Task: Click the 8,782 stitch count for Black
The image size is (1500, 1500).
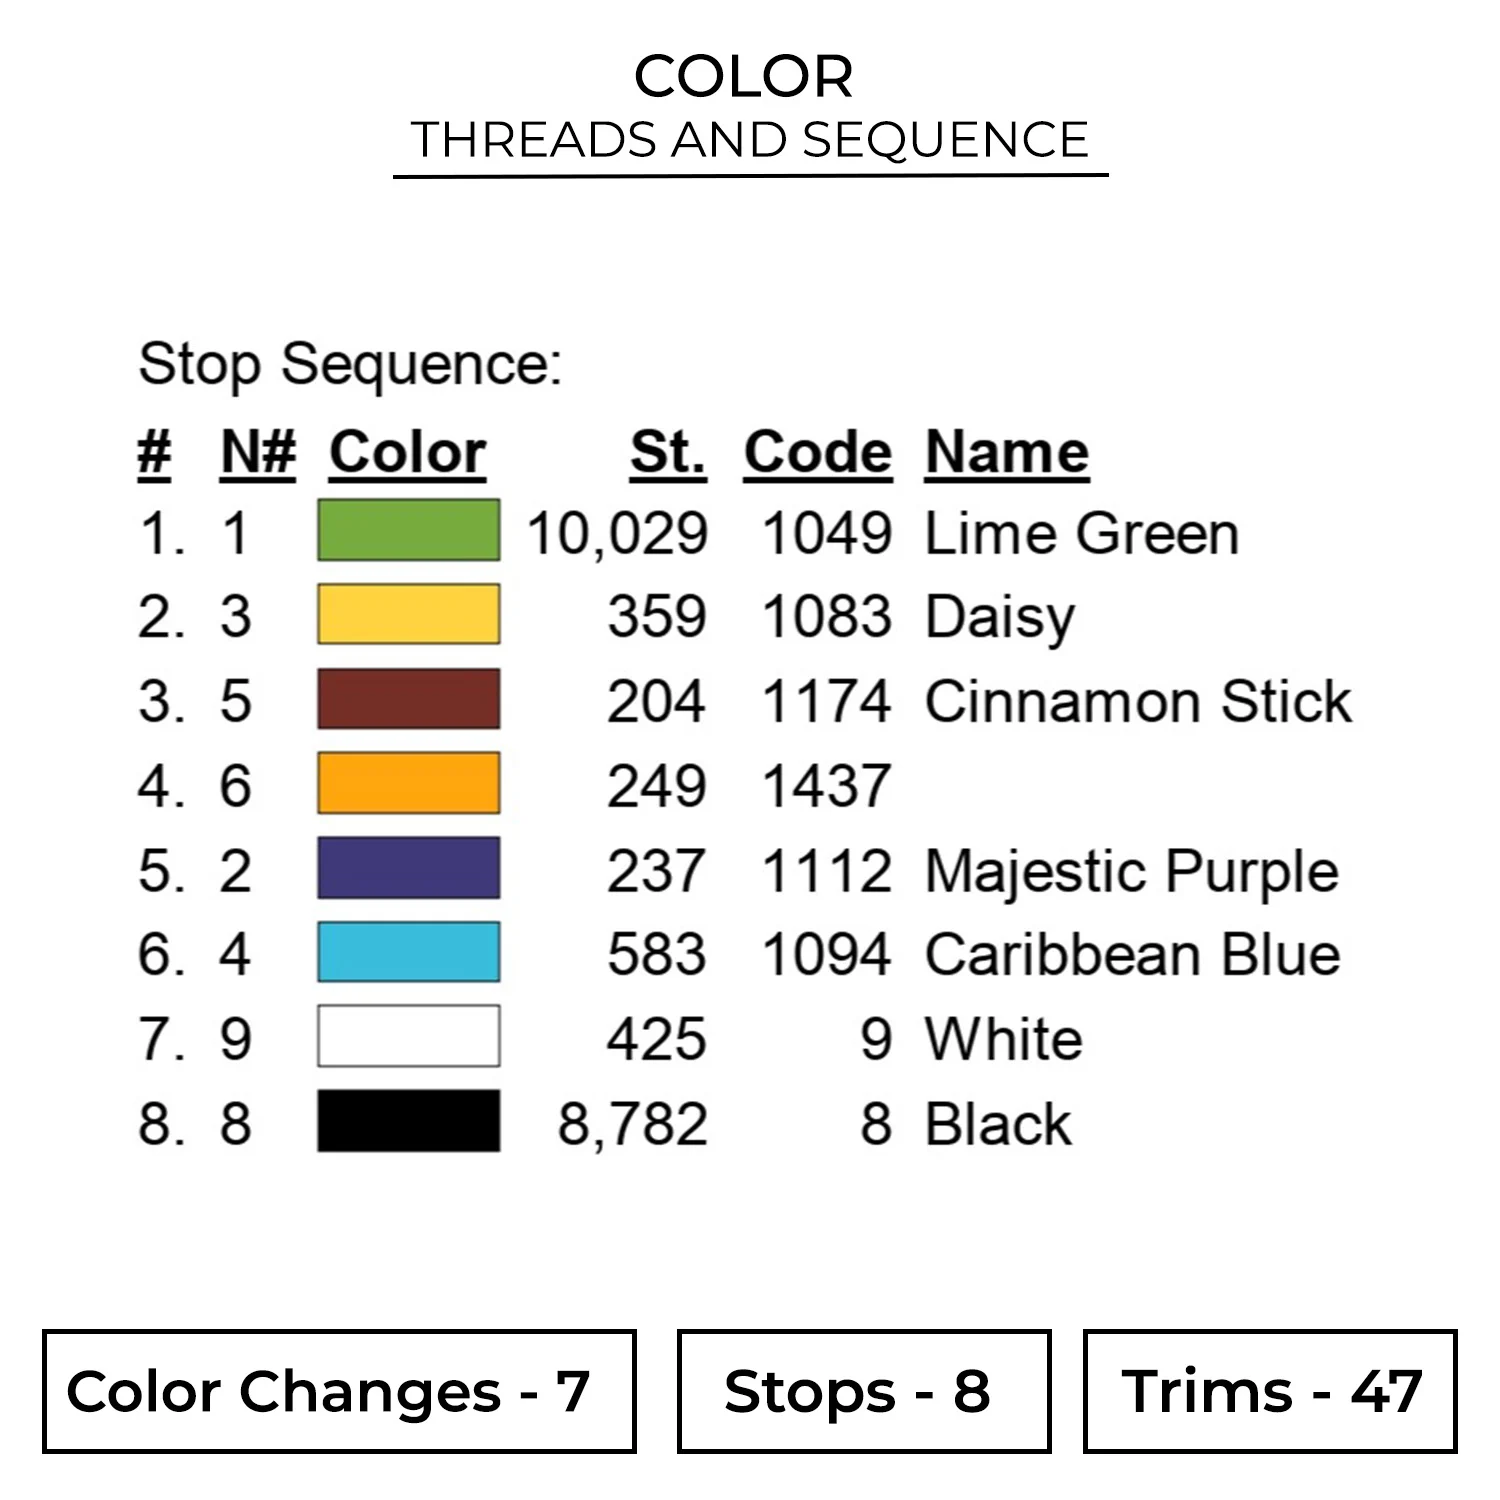Action: (x=632, y=1123)
